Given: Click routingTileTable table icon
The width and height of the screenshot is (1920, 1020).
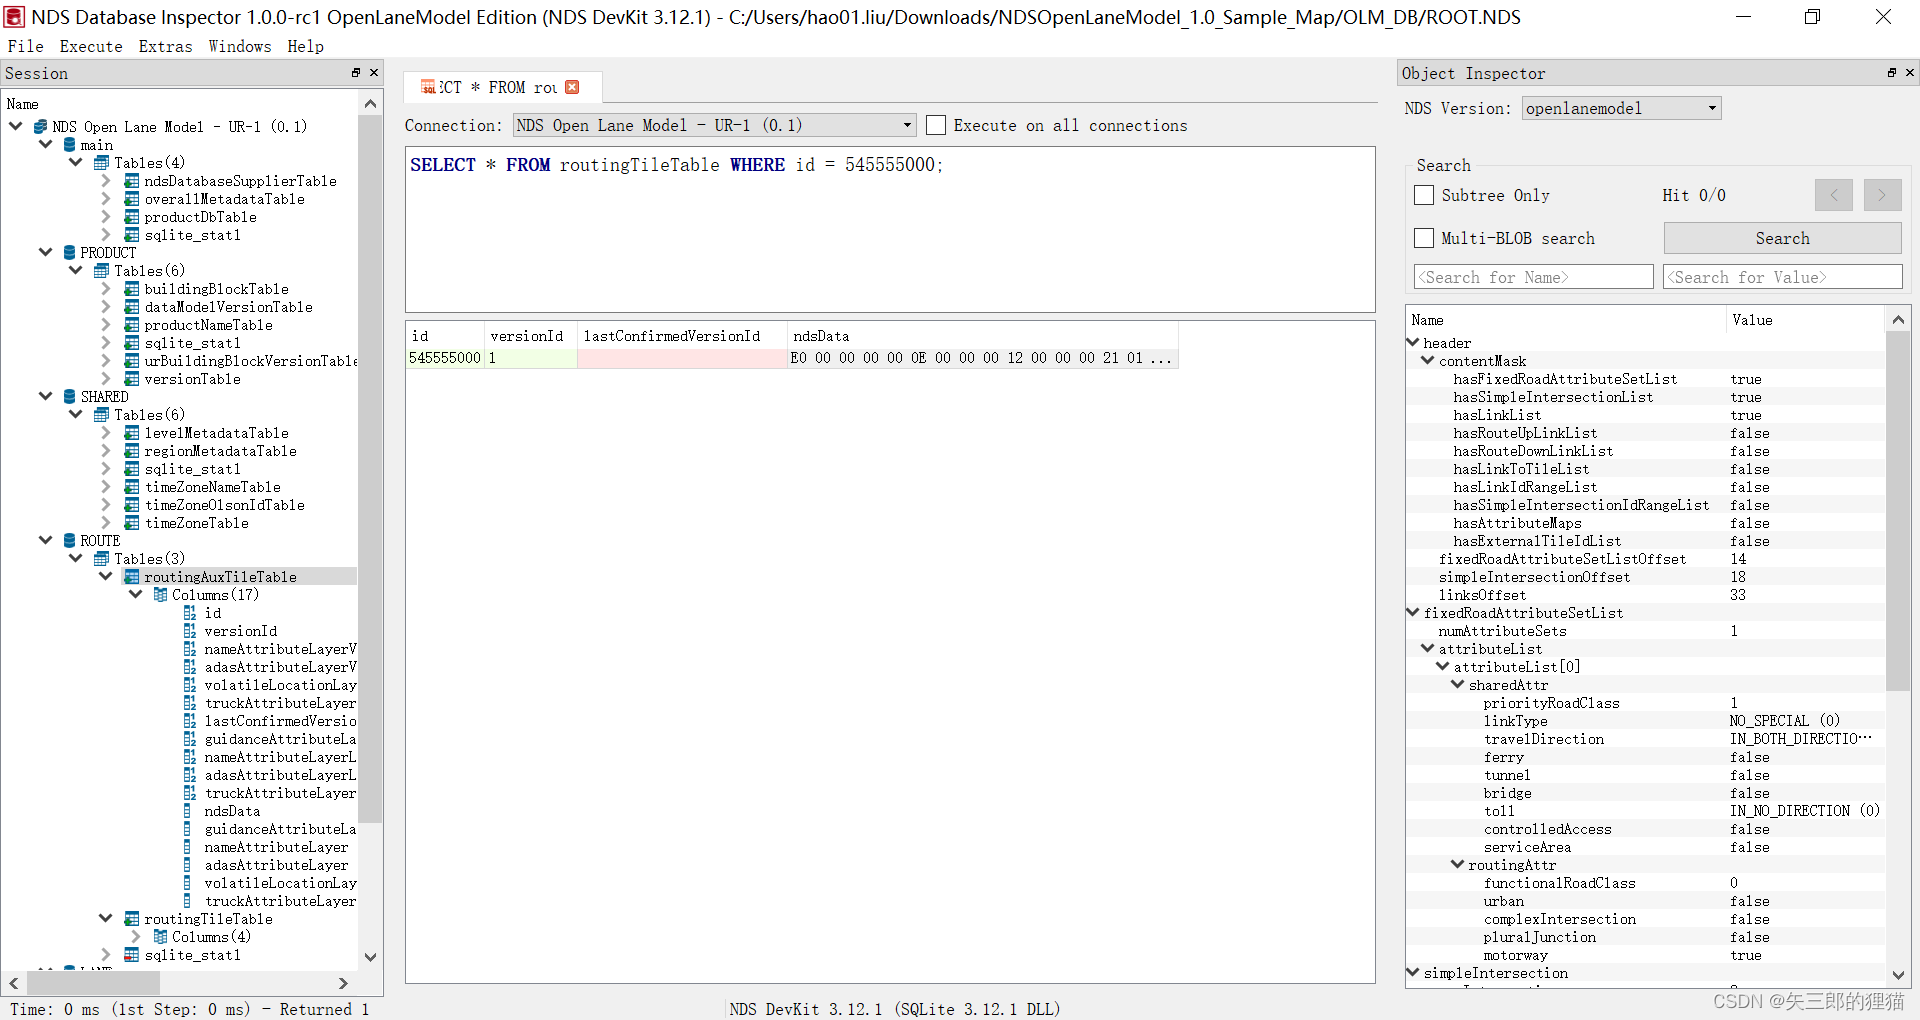Looking at the screenshot, I should [x=131, y=919].
